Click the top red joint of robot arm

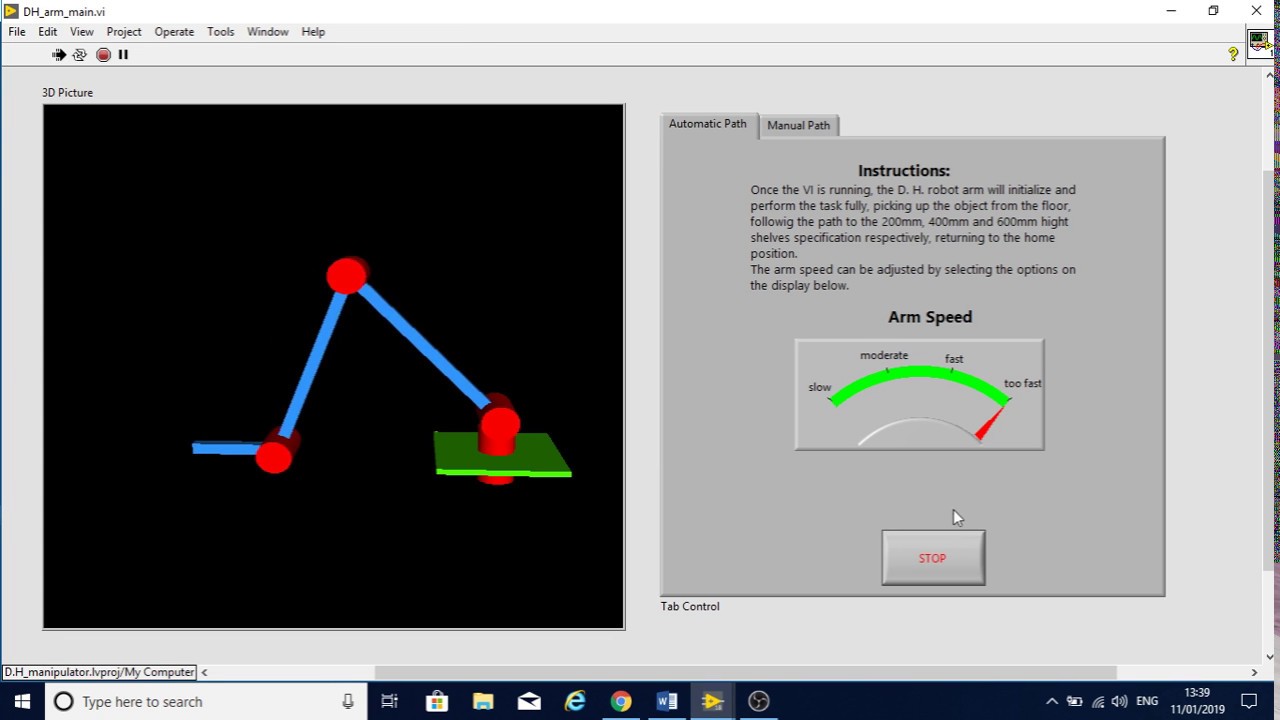(347, 276)
